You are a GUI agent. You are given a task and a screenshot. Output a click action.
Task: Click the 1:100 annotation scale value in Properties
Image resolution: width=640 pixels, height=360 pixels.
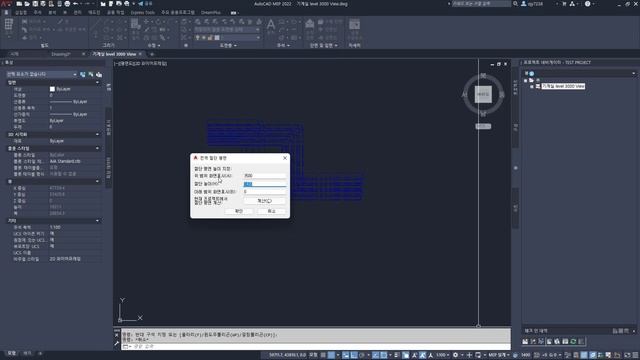click(x=55, y=227)
